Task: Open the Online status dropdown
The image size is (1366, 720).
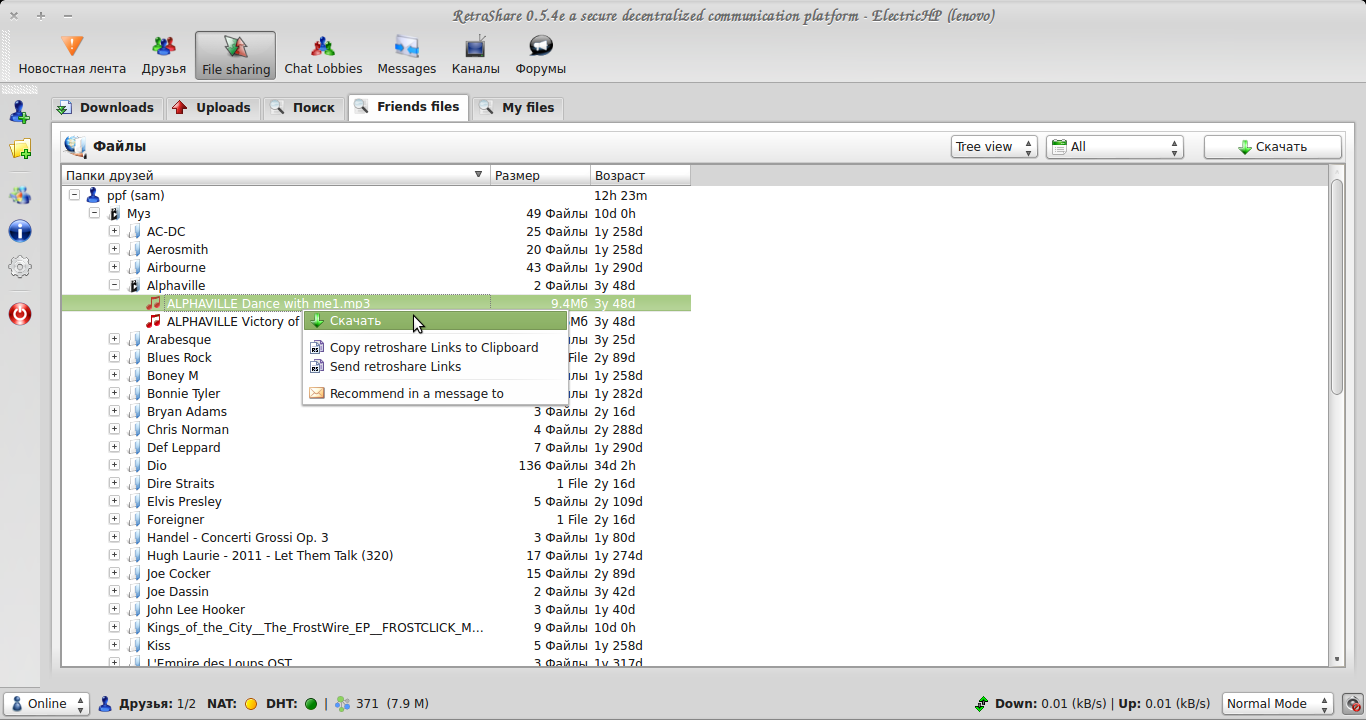Action: pos(47,704)
